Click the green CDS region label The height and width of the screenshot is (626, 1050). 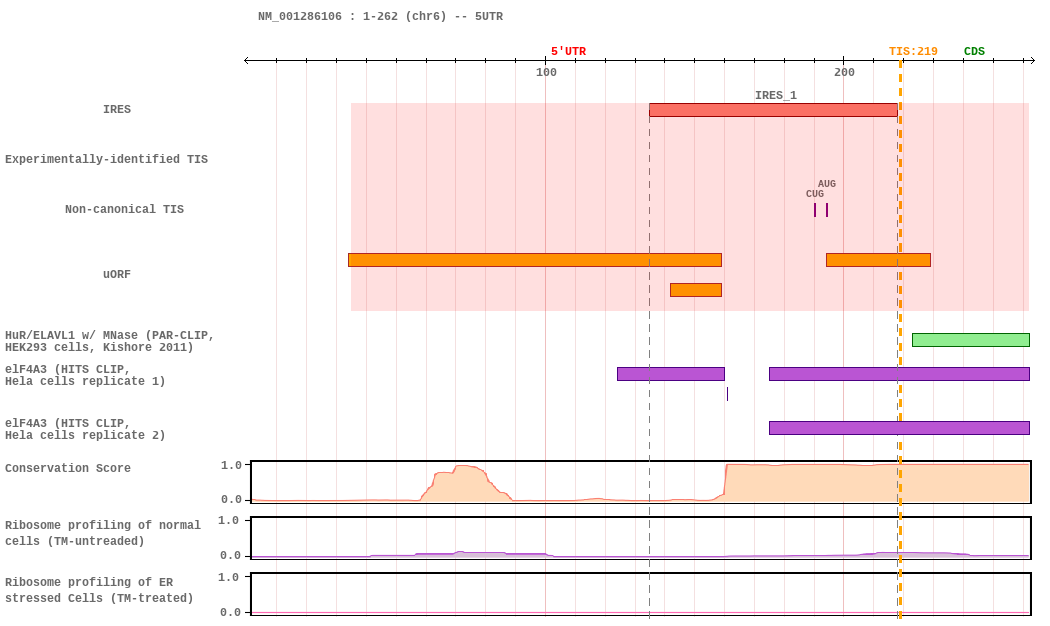(974, 52)
